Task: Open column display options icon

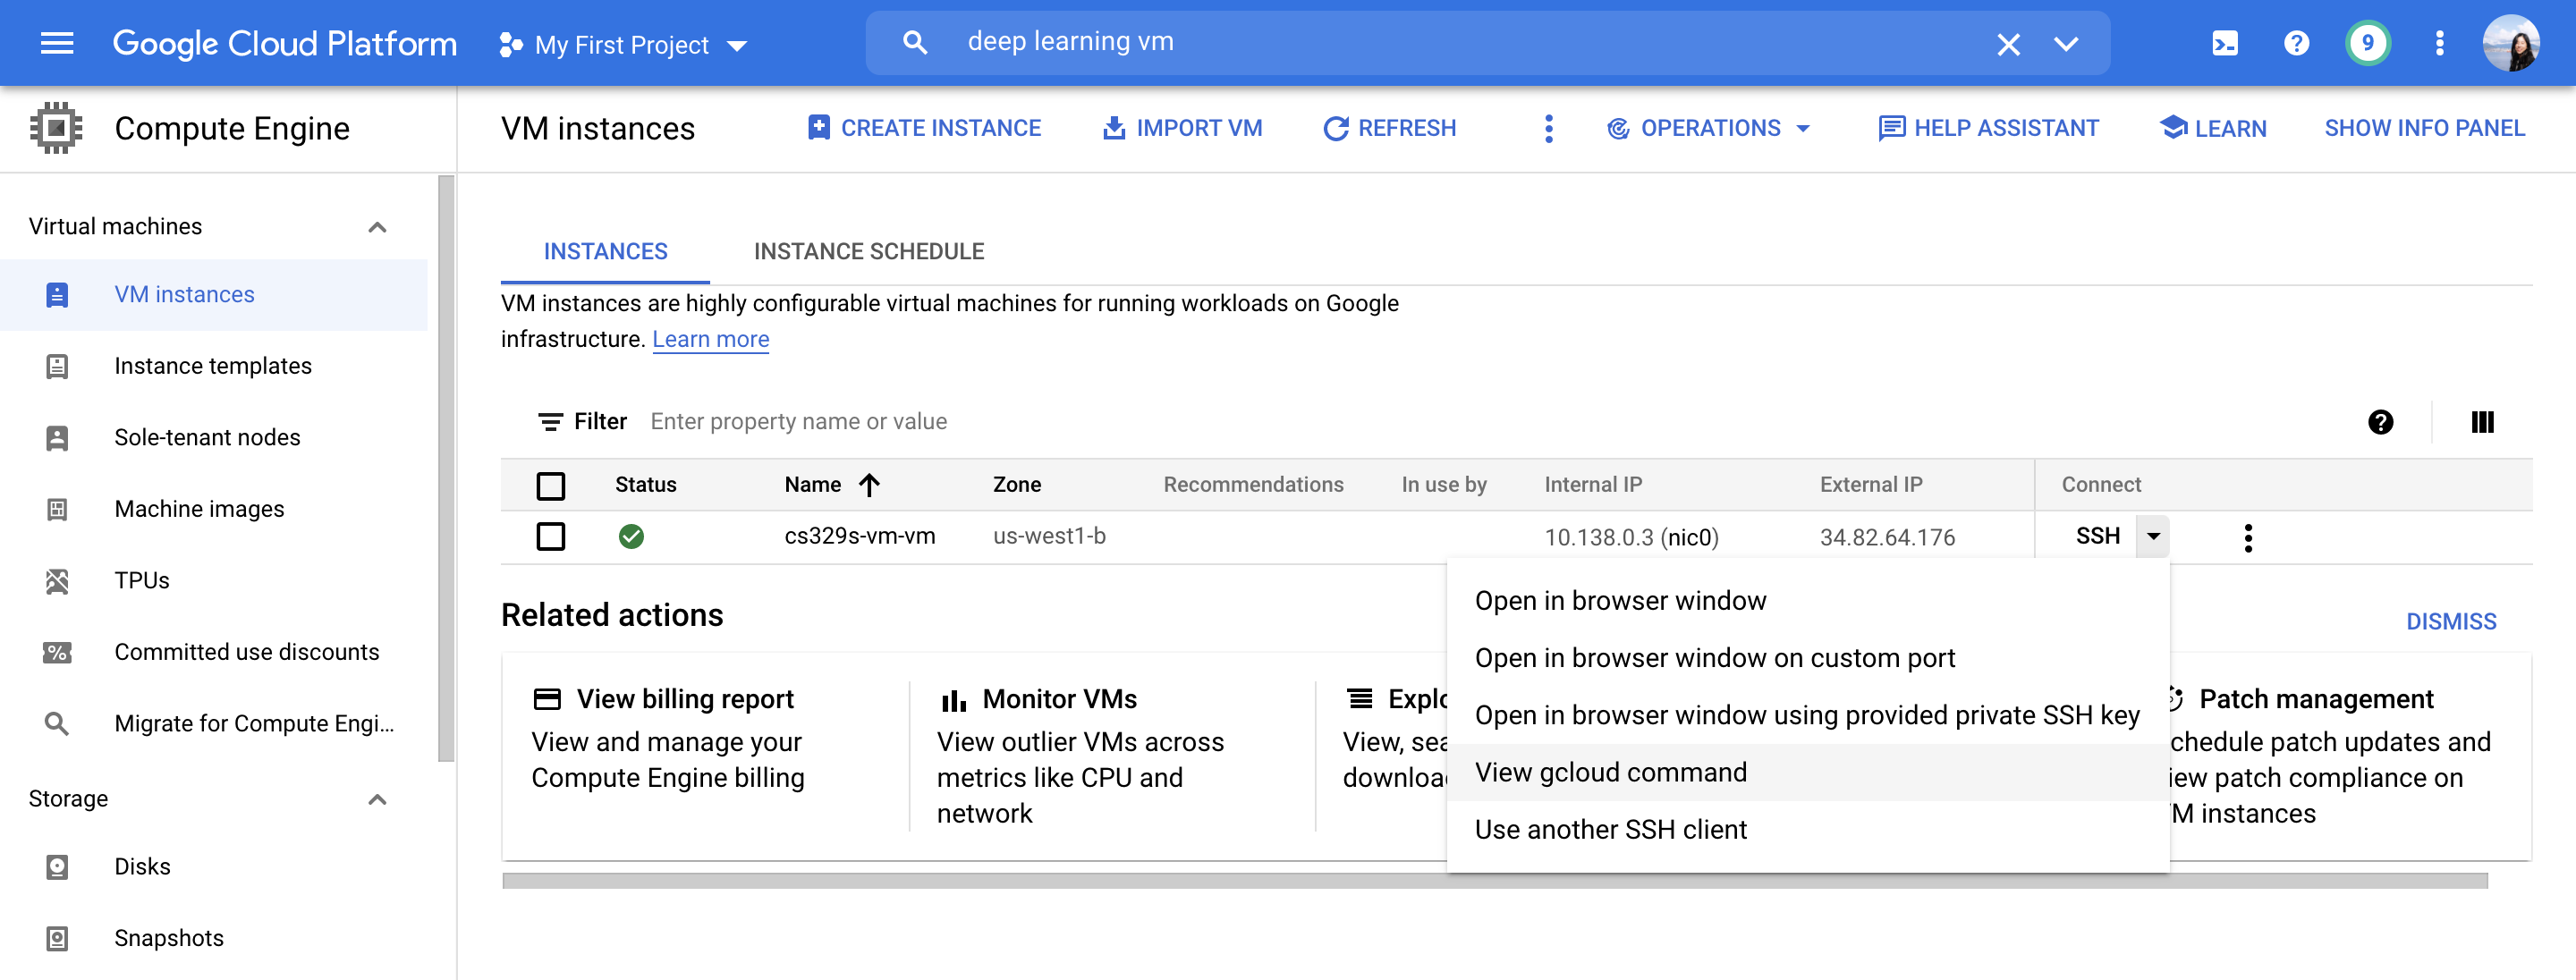Action: pyautogui.click(x=2481, y=422)
